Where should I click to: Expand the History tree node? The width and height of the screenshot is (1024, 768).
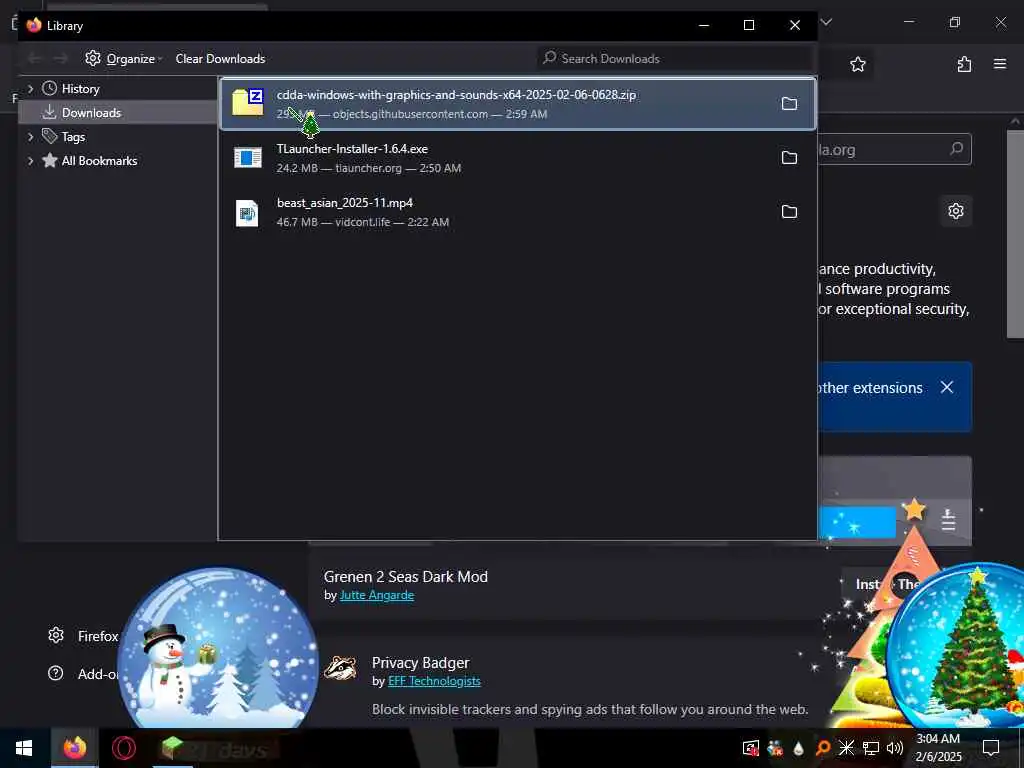click(x=30, y=88)
